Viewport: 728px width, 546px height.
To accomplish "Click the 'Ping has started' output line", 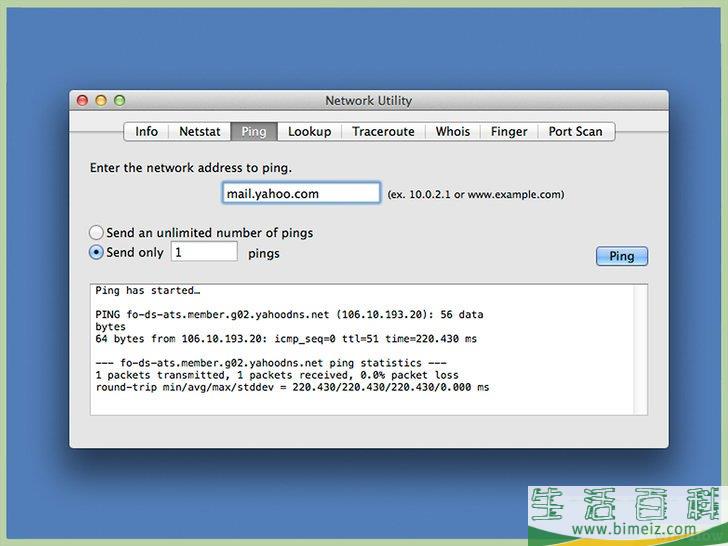I will click(x=148, y=291).
